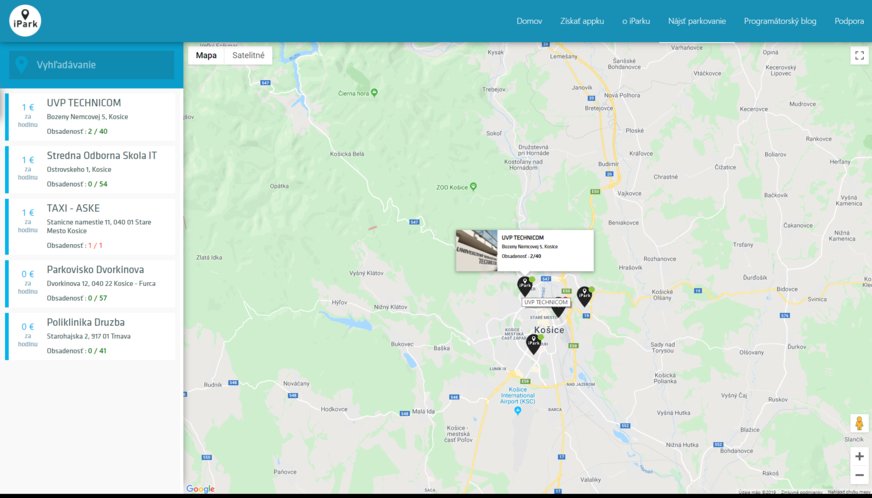Zoom in the map with plus button
Screen dimensions: 872x498
859,456
